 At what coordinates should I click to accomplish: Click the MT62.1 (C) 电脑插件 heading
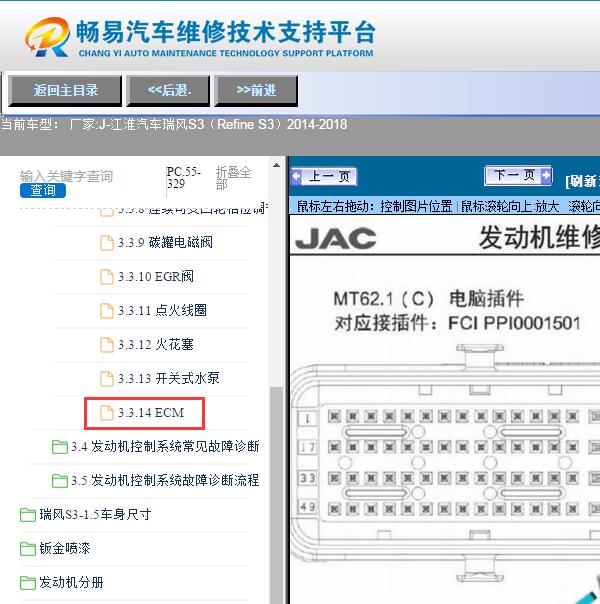(x=428, y=299)
